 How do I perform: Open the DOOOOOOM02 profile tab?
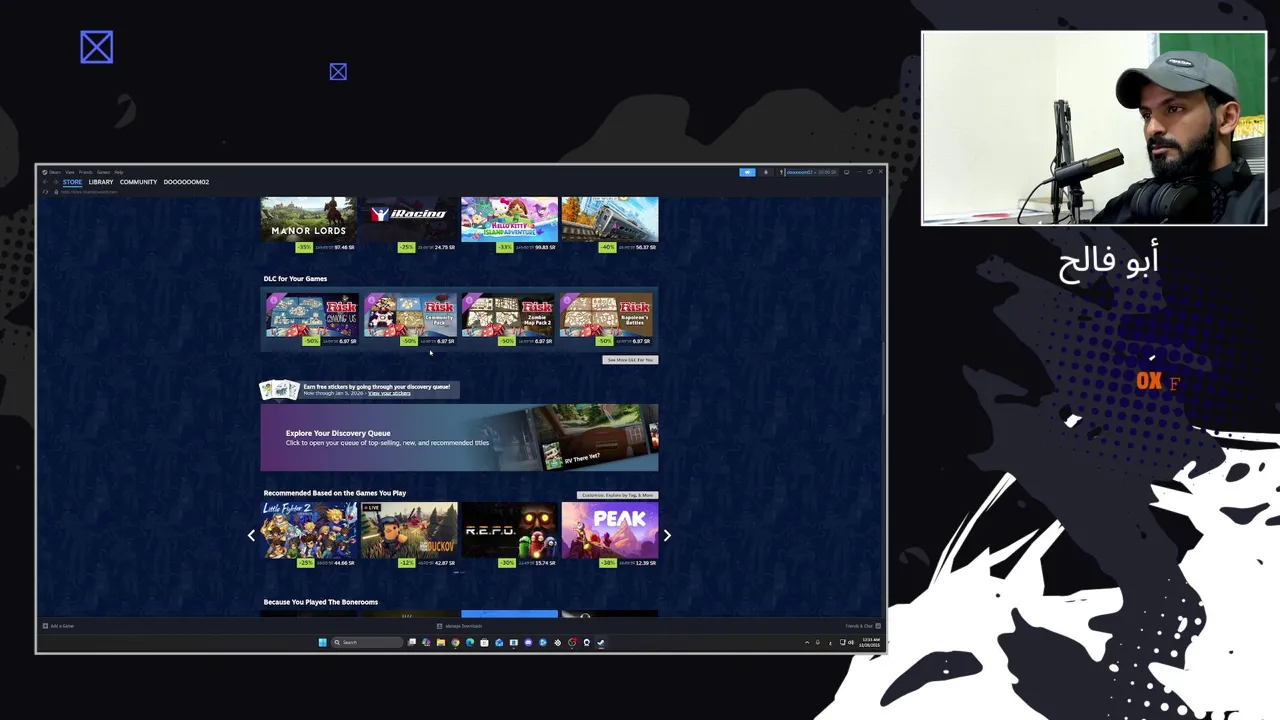[186, 182]
